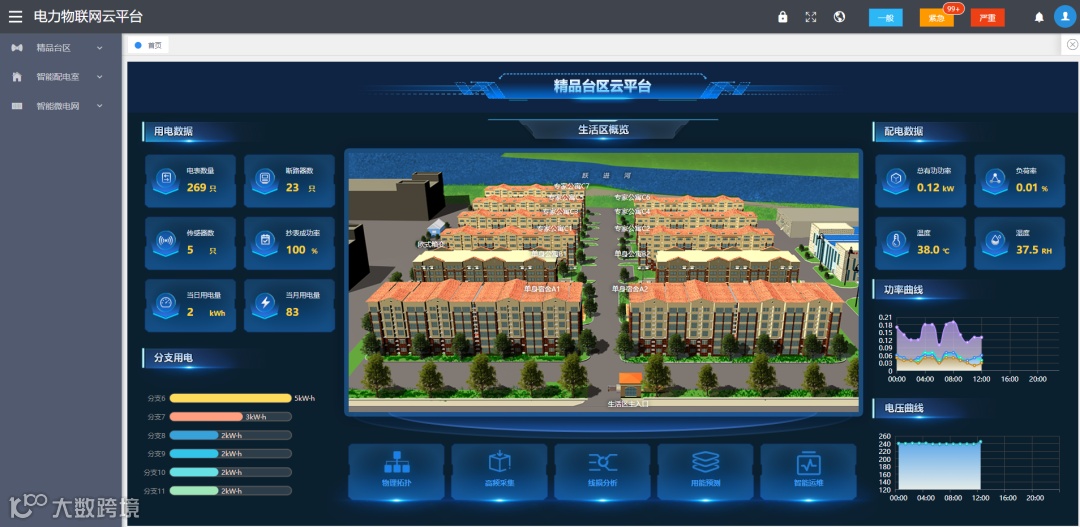Click the fullscreen expand icon

811,17
